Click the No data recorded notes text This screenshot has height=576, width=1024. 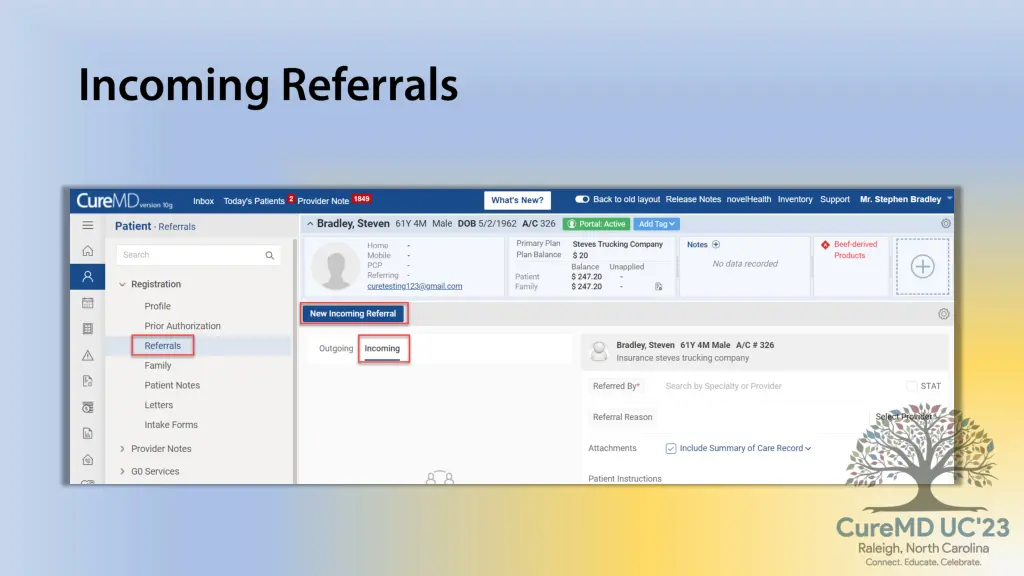point(745,264)
